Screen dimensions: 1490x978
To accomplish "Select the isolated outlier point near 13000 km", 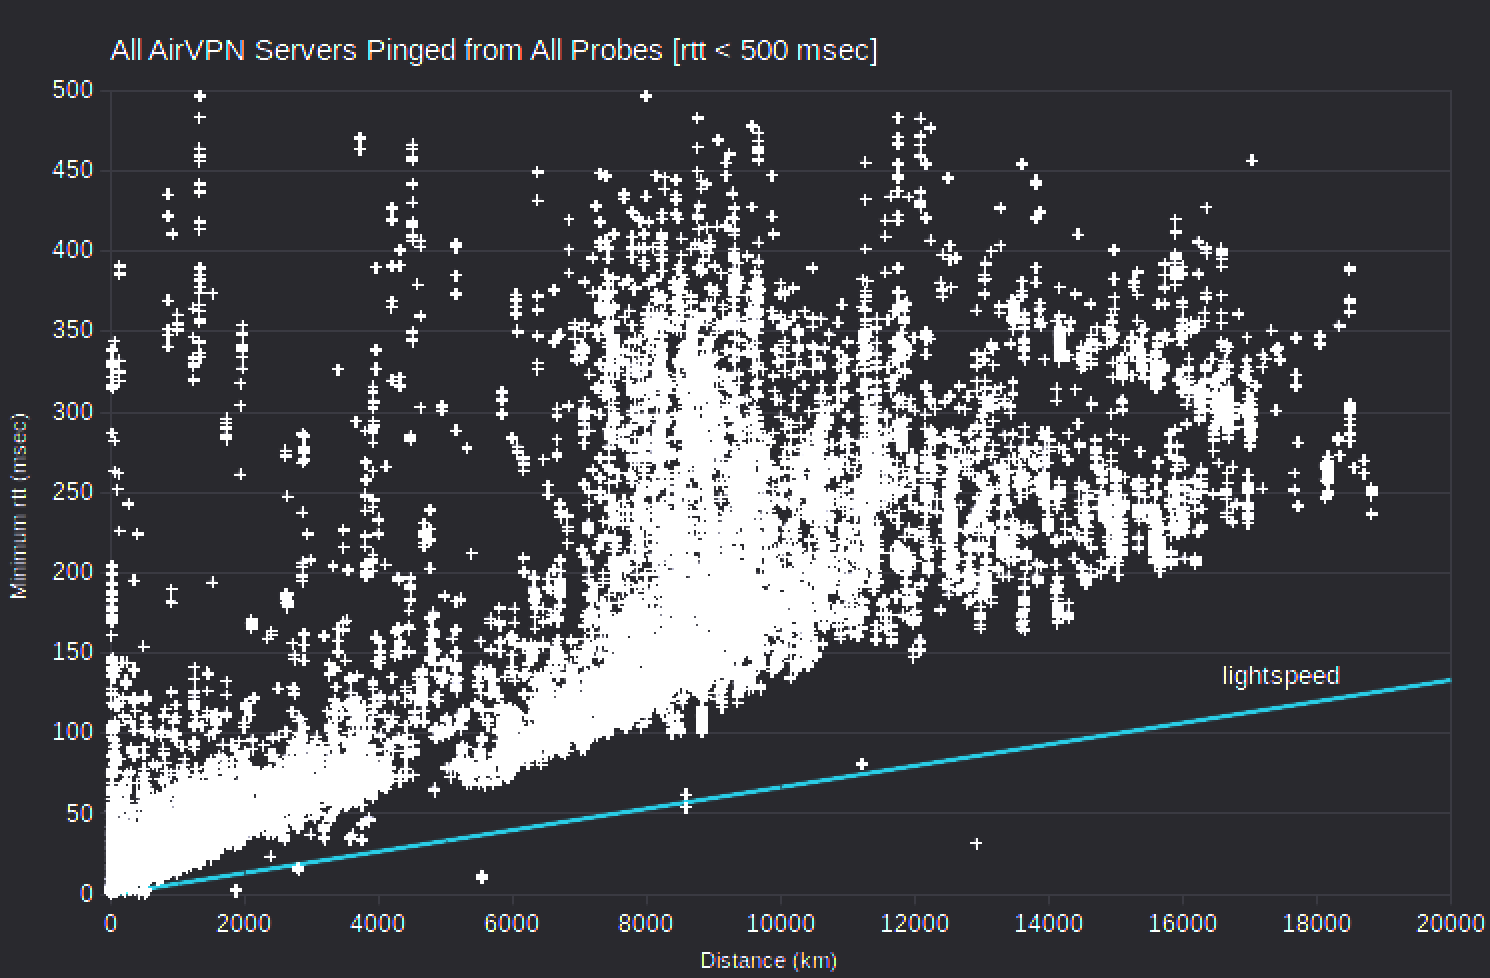I will 975,843.
